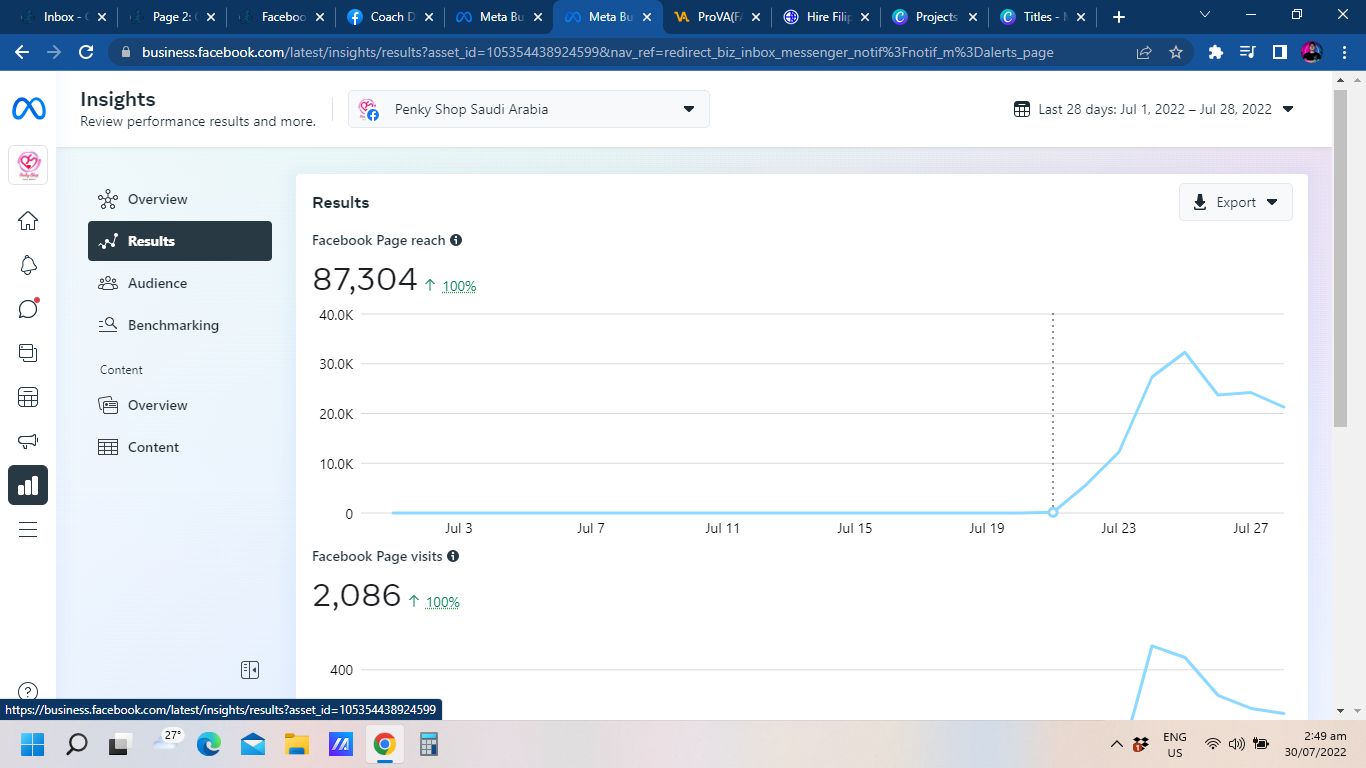Open Chrome's three-dot menu
The image size is (1366, 768).
[x=1342, y=52]
